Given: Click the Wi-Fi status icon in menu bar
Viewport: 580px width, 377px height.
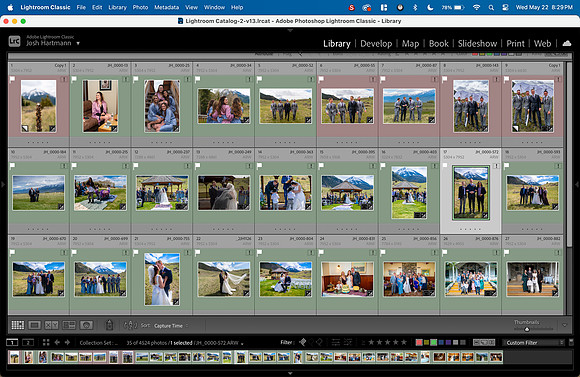Looking at the screenshot, I should click(476, 7).
